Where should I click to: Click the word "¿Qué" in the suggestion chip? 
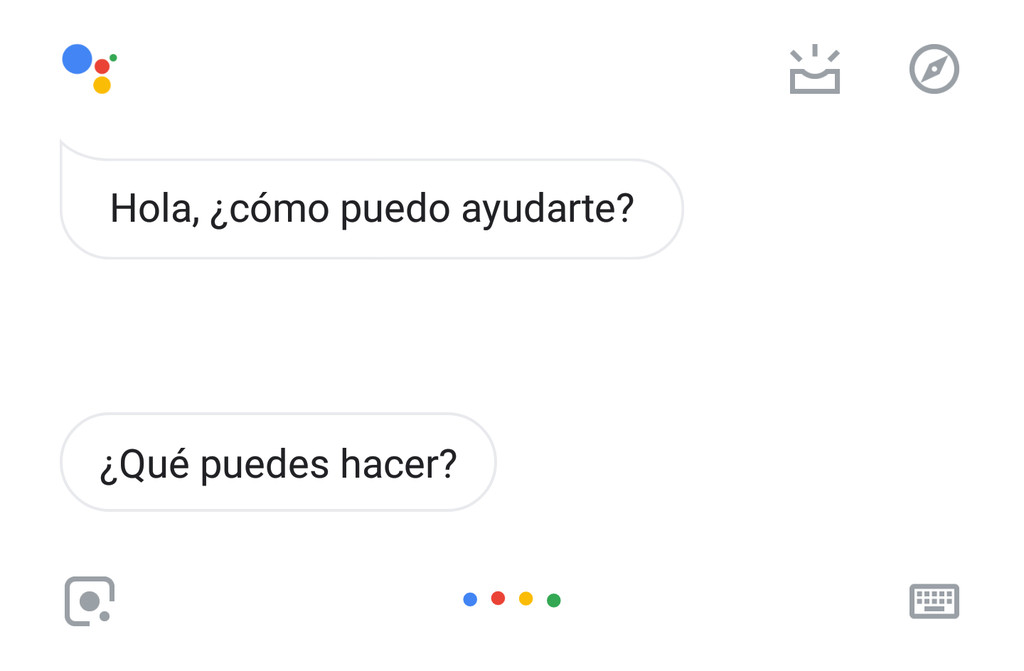[144, 465]
